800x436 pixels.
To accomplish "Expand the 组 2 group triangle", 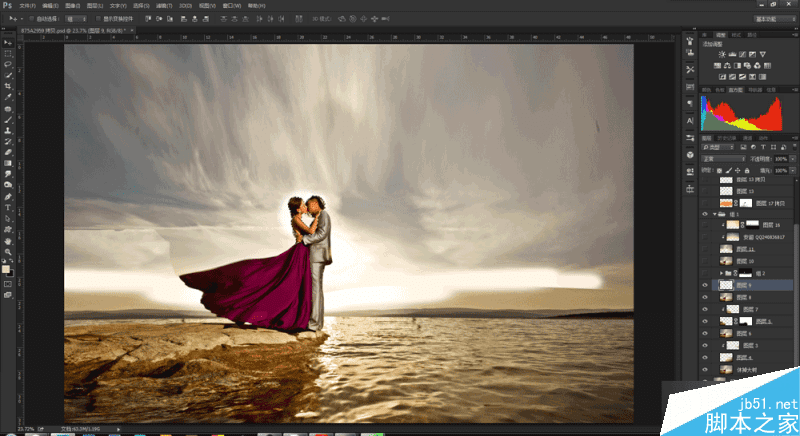I will coord(721,273).
